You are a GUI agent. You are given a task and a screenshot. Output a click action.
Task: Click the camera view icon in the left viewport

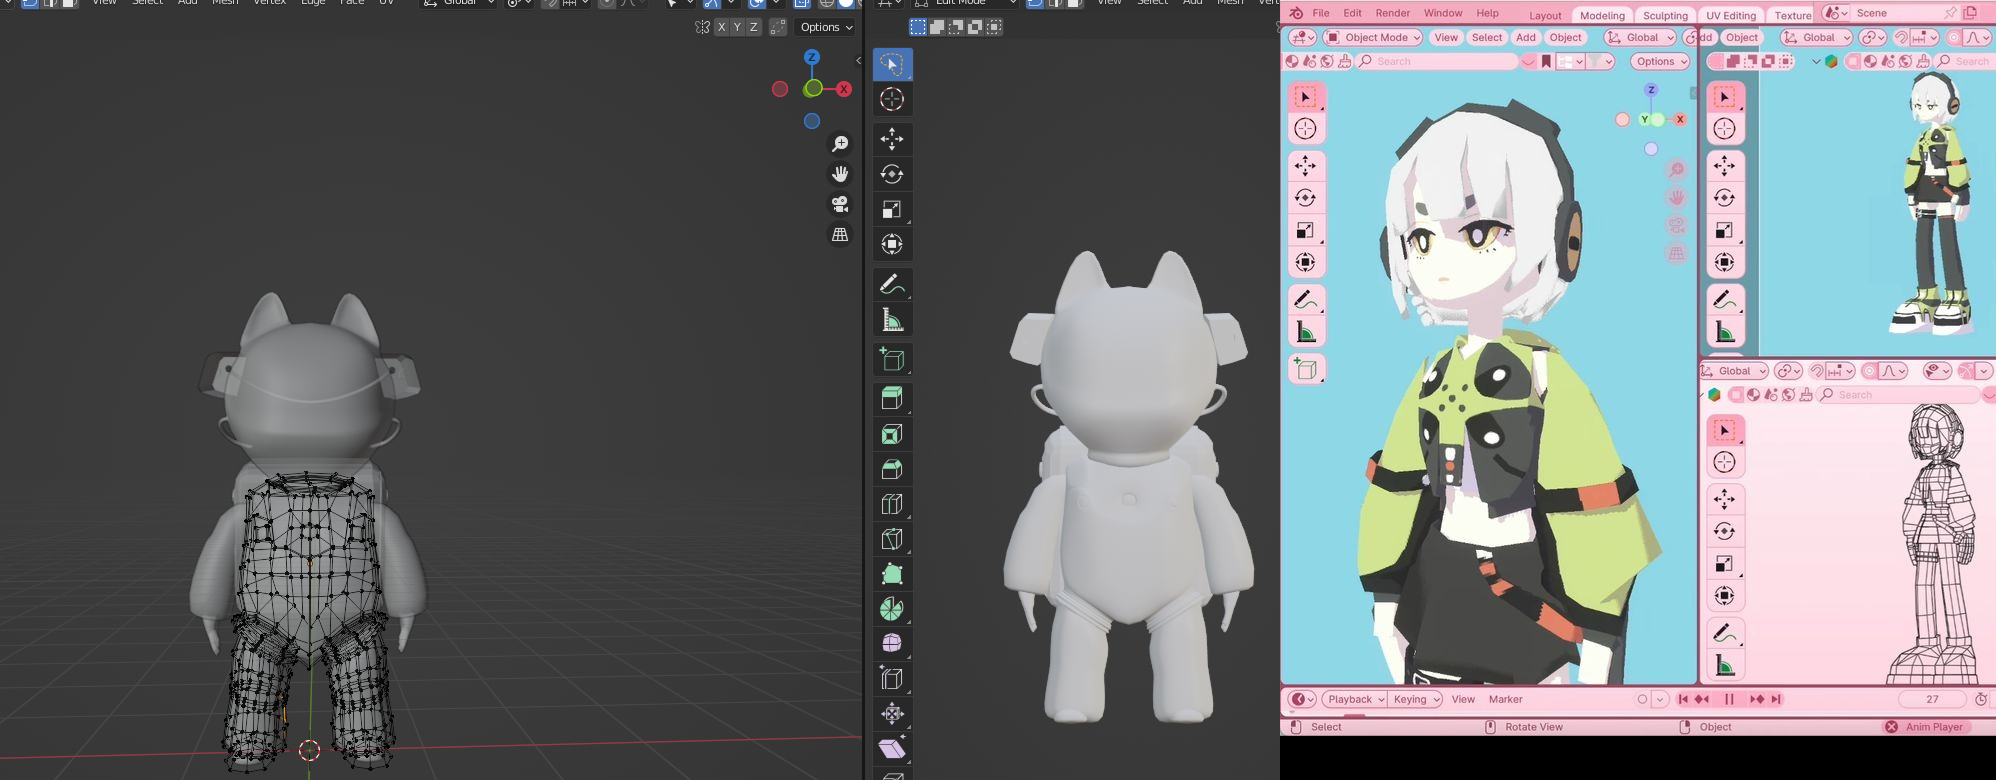(840, 204)
